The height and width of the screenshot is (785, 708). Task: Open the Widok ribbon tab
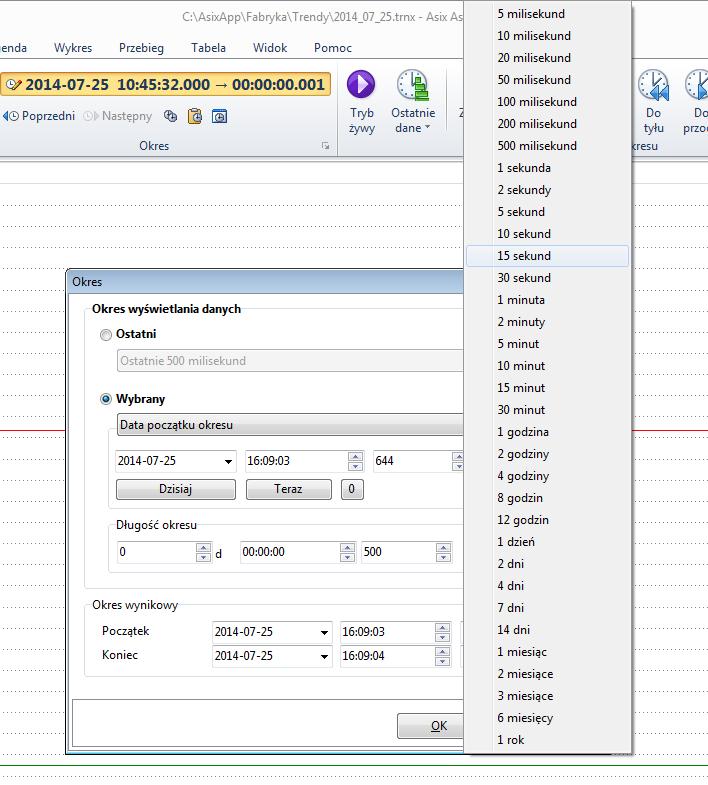point(270,48)
